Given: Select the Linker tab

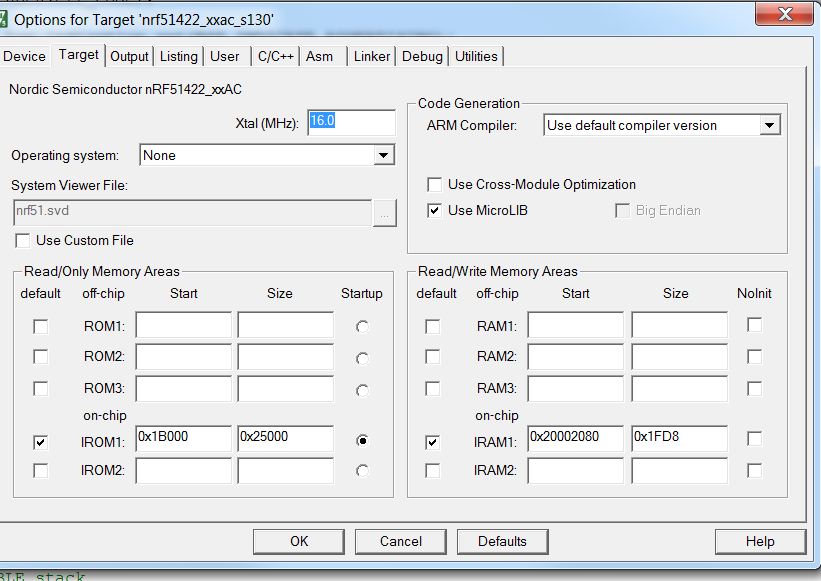Looking at the screenshot, I should coord(372,57).
